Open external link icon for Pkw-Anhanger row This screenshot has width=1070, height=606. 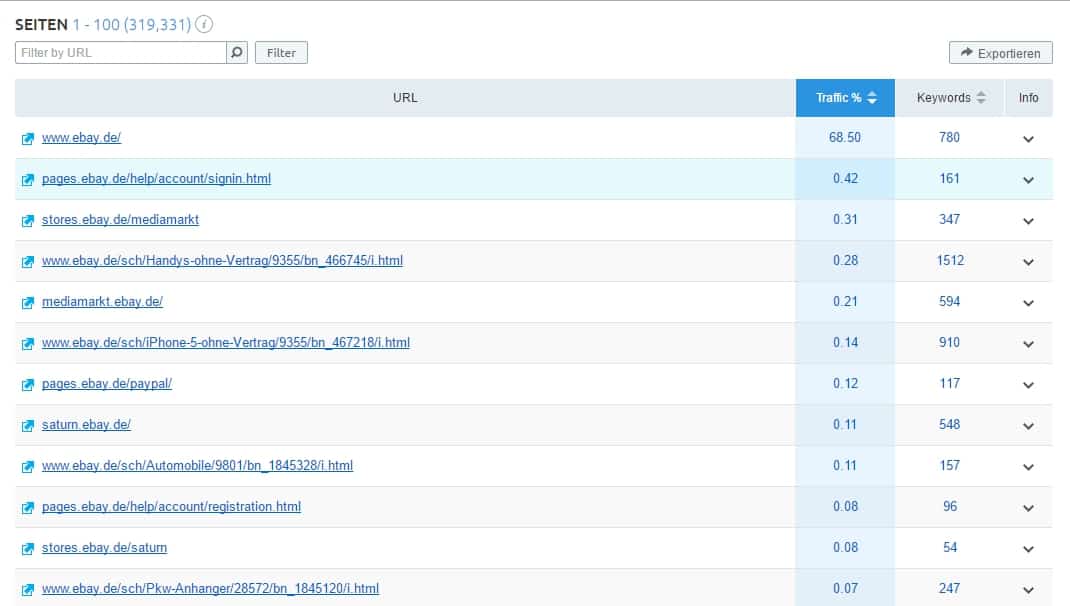click(x=27, y=589)
